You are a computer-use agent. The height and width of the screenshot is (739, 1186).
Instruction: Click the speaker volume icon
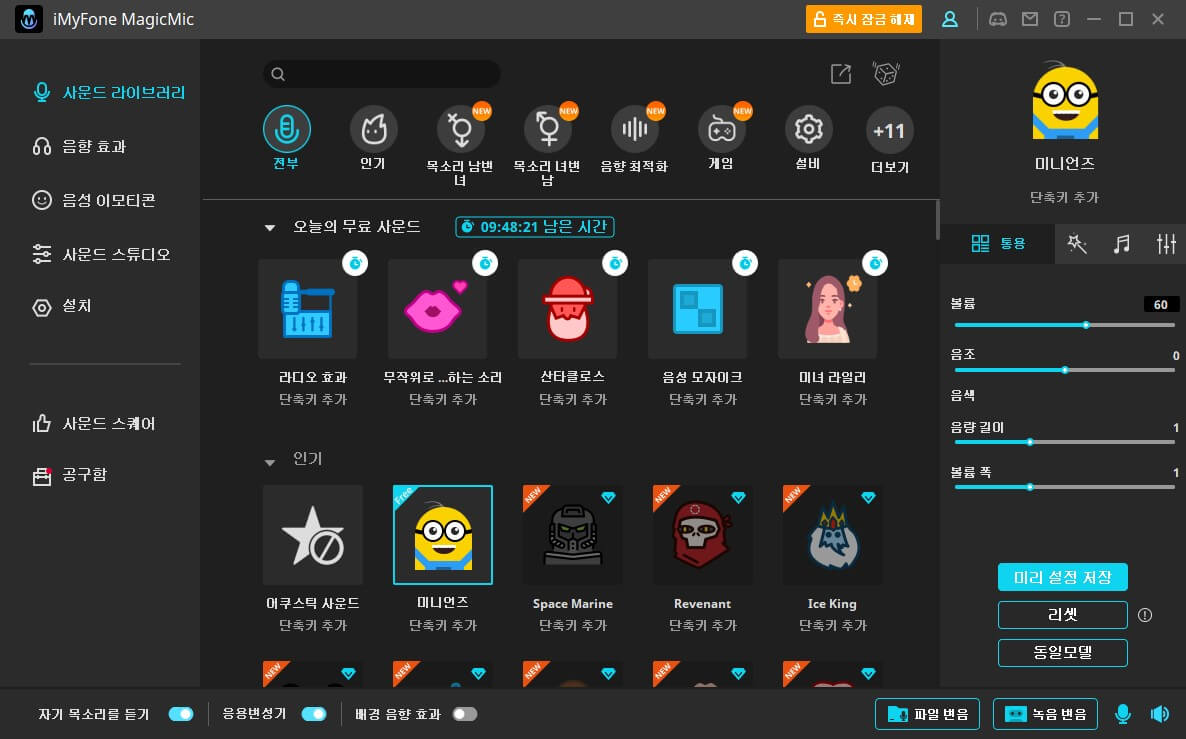pyautogui.click(x=1160, y=714)
